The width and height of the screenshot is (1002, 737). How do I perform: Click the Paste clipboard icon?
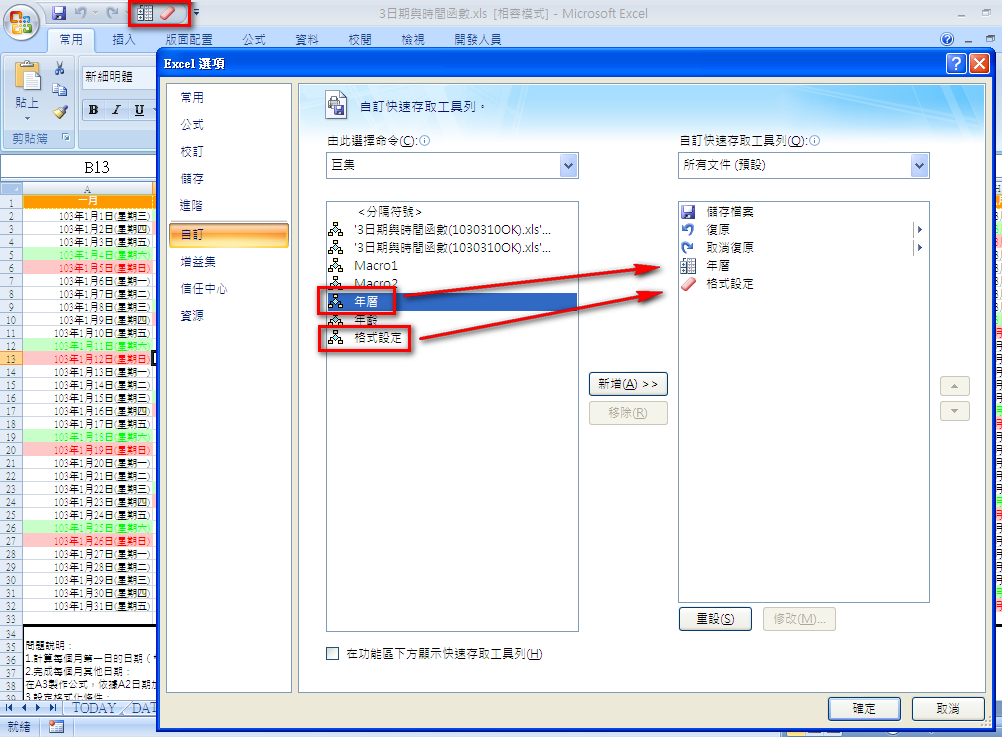(27, 77)
